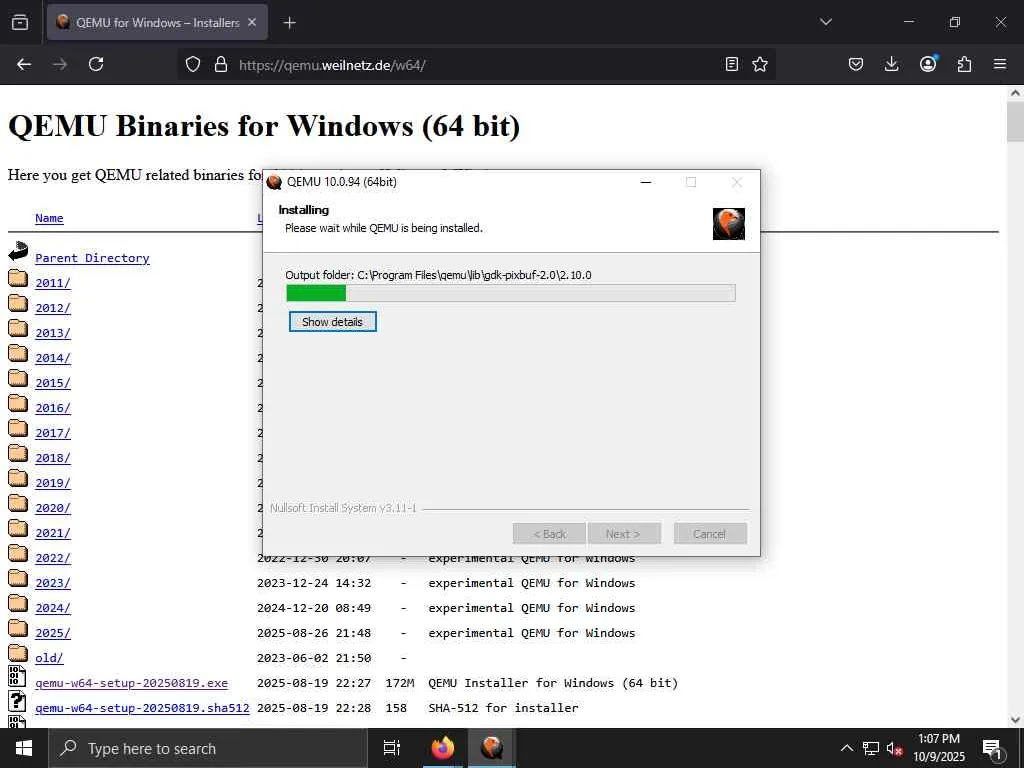1024x768 pixels.
Task: Select the QEMU for Windows – Installers tab
Action: (x=157, y=22)
